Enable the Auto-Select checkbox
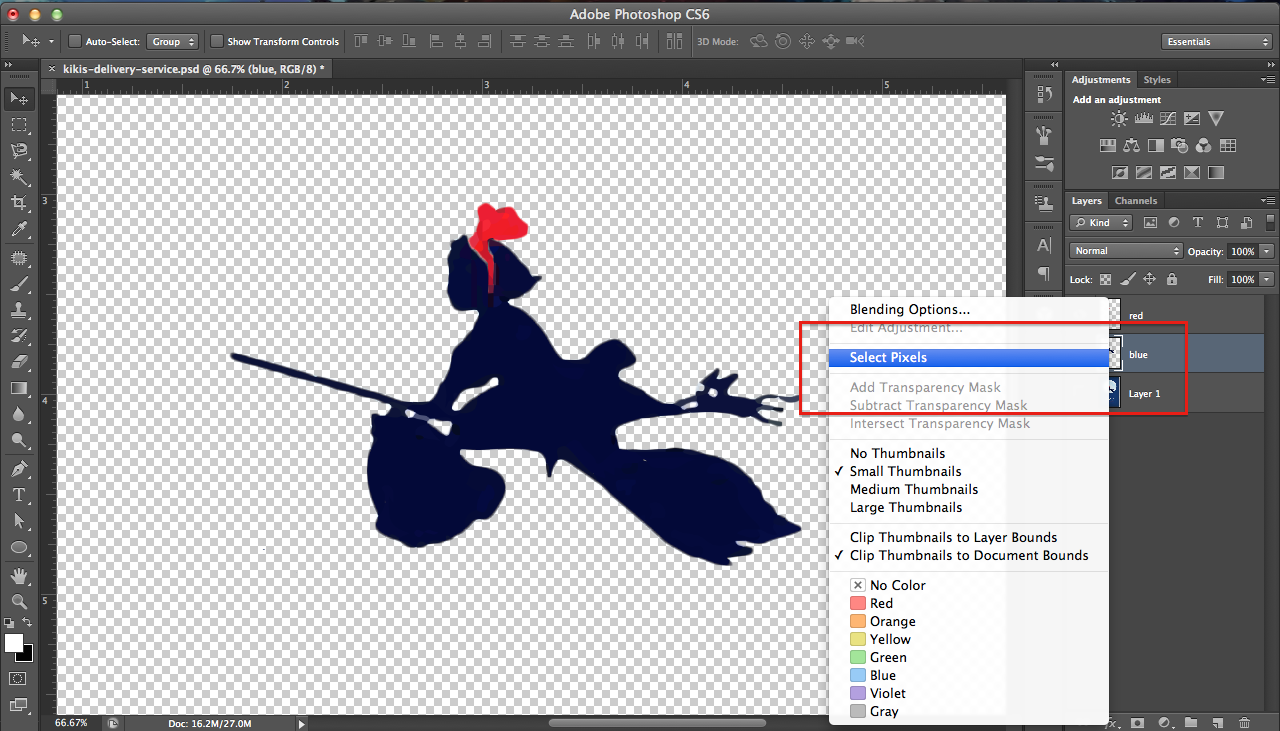The image size is (1280, 731). (74, 42)
